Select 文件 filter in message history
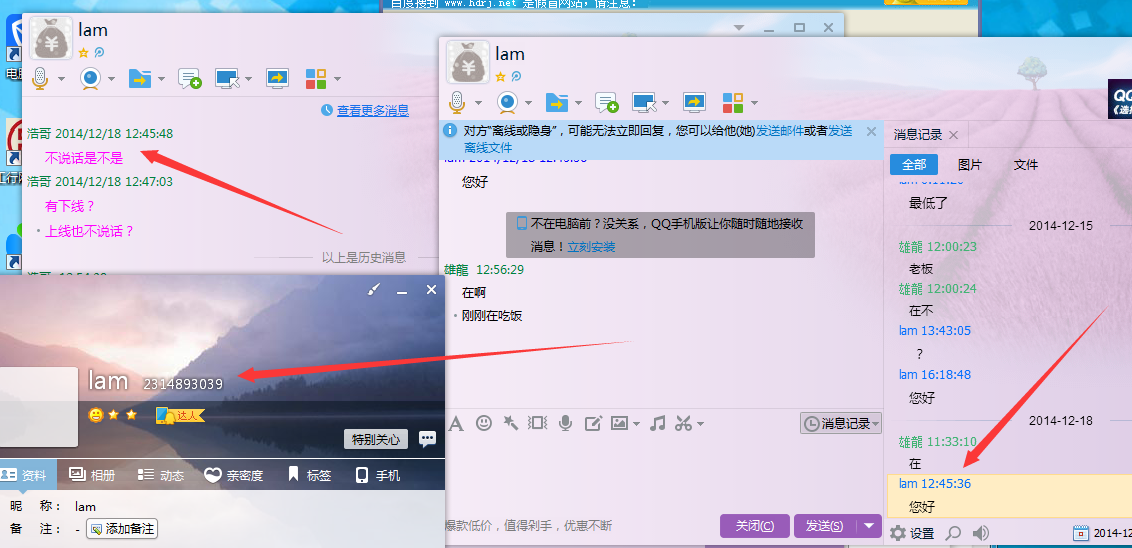 coord(1025,165)
